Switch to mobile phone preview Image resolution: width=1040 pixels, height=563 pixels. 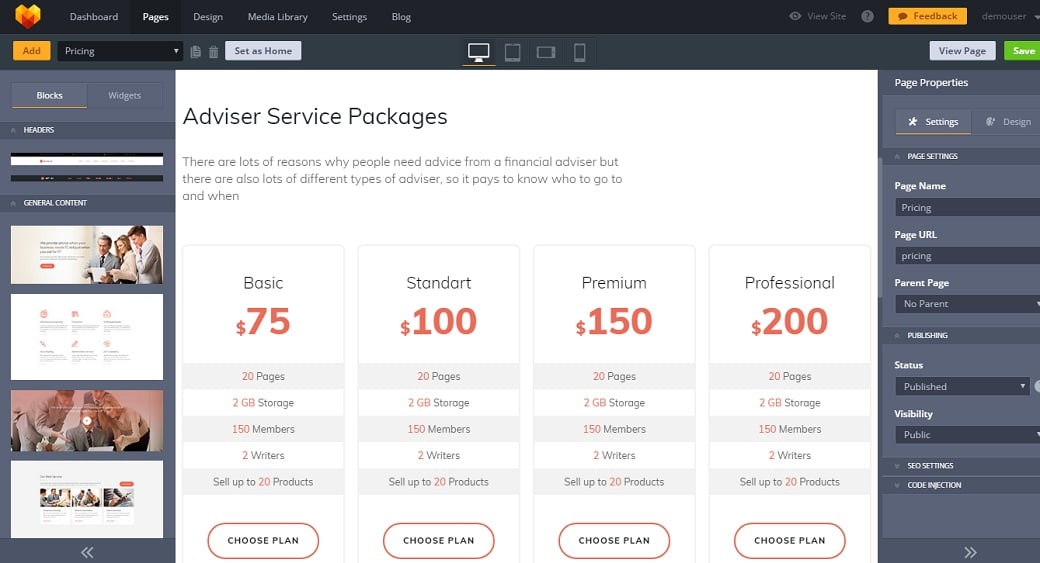pos(579,52)
